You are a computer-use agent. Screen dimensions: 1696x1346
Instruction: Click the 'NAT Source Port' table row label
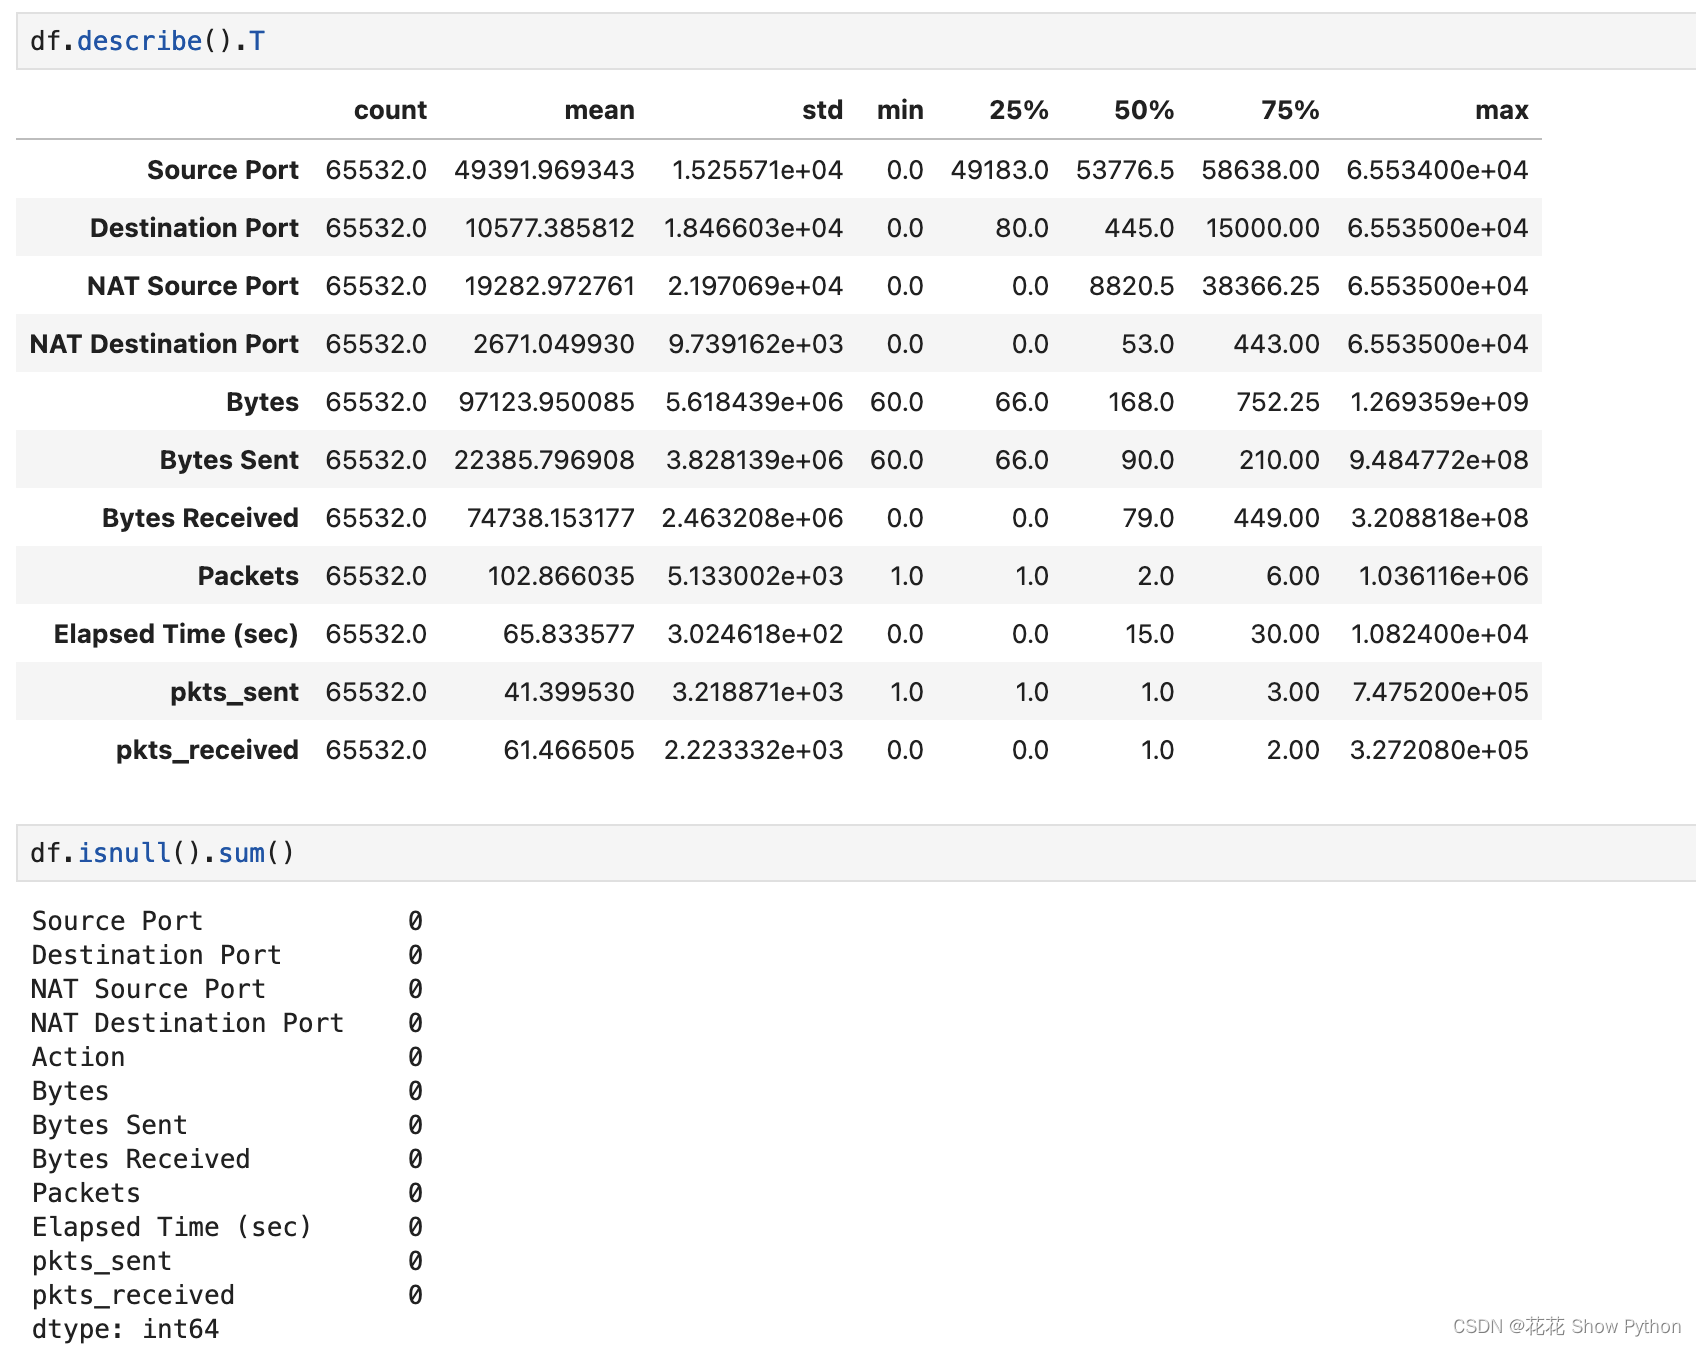point(193,286)
